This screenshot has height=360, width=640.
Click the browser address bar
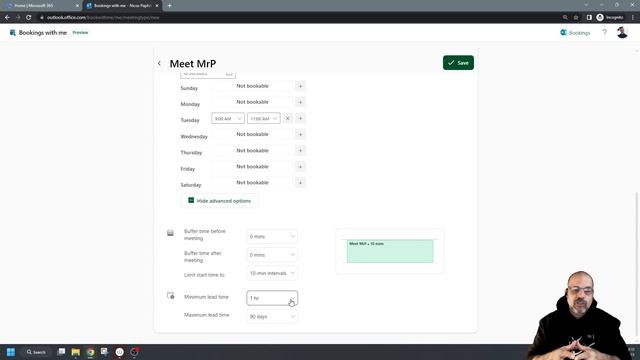coord(298,18)
